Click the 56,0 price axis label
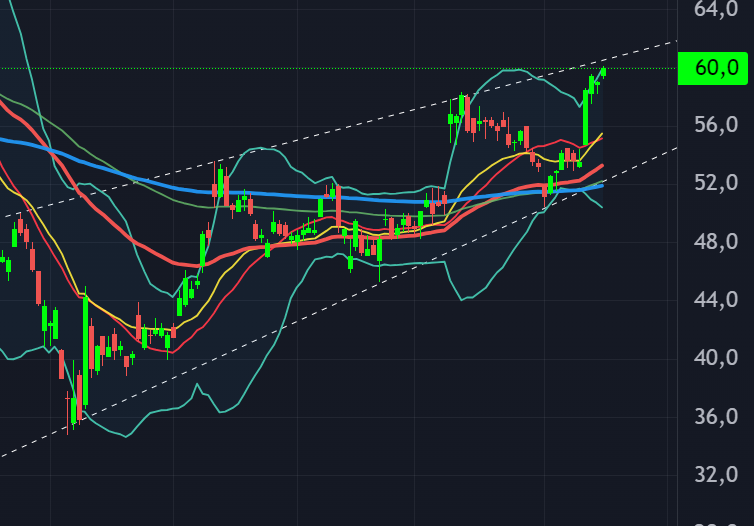Screen dimensions: 754x526 click(716, 125)
